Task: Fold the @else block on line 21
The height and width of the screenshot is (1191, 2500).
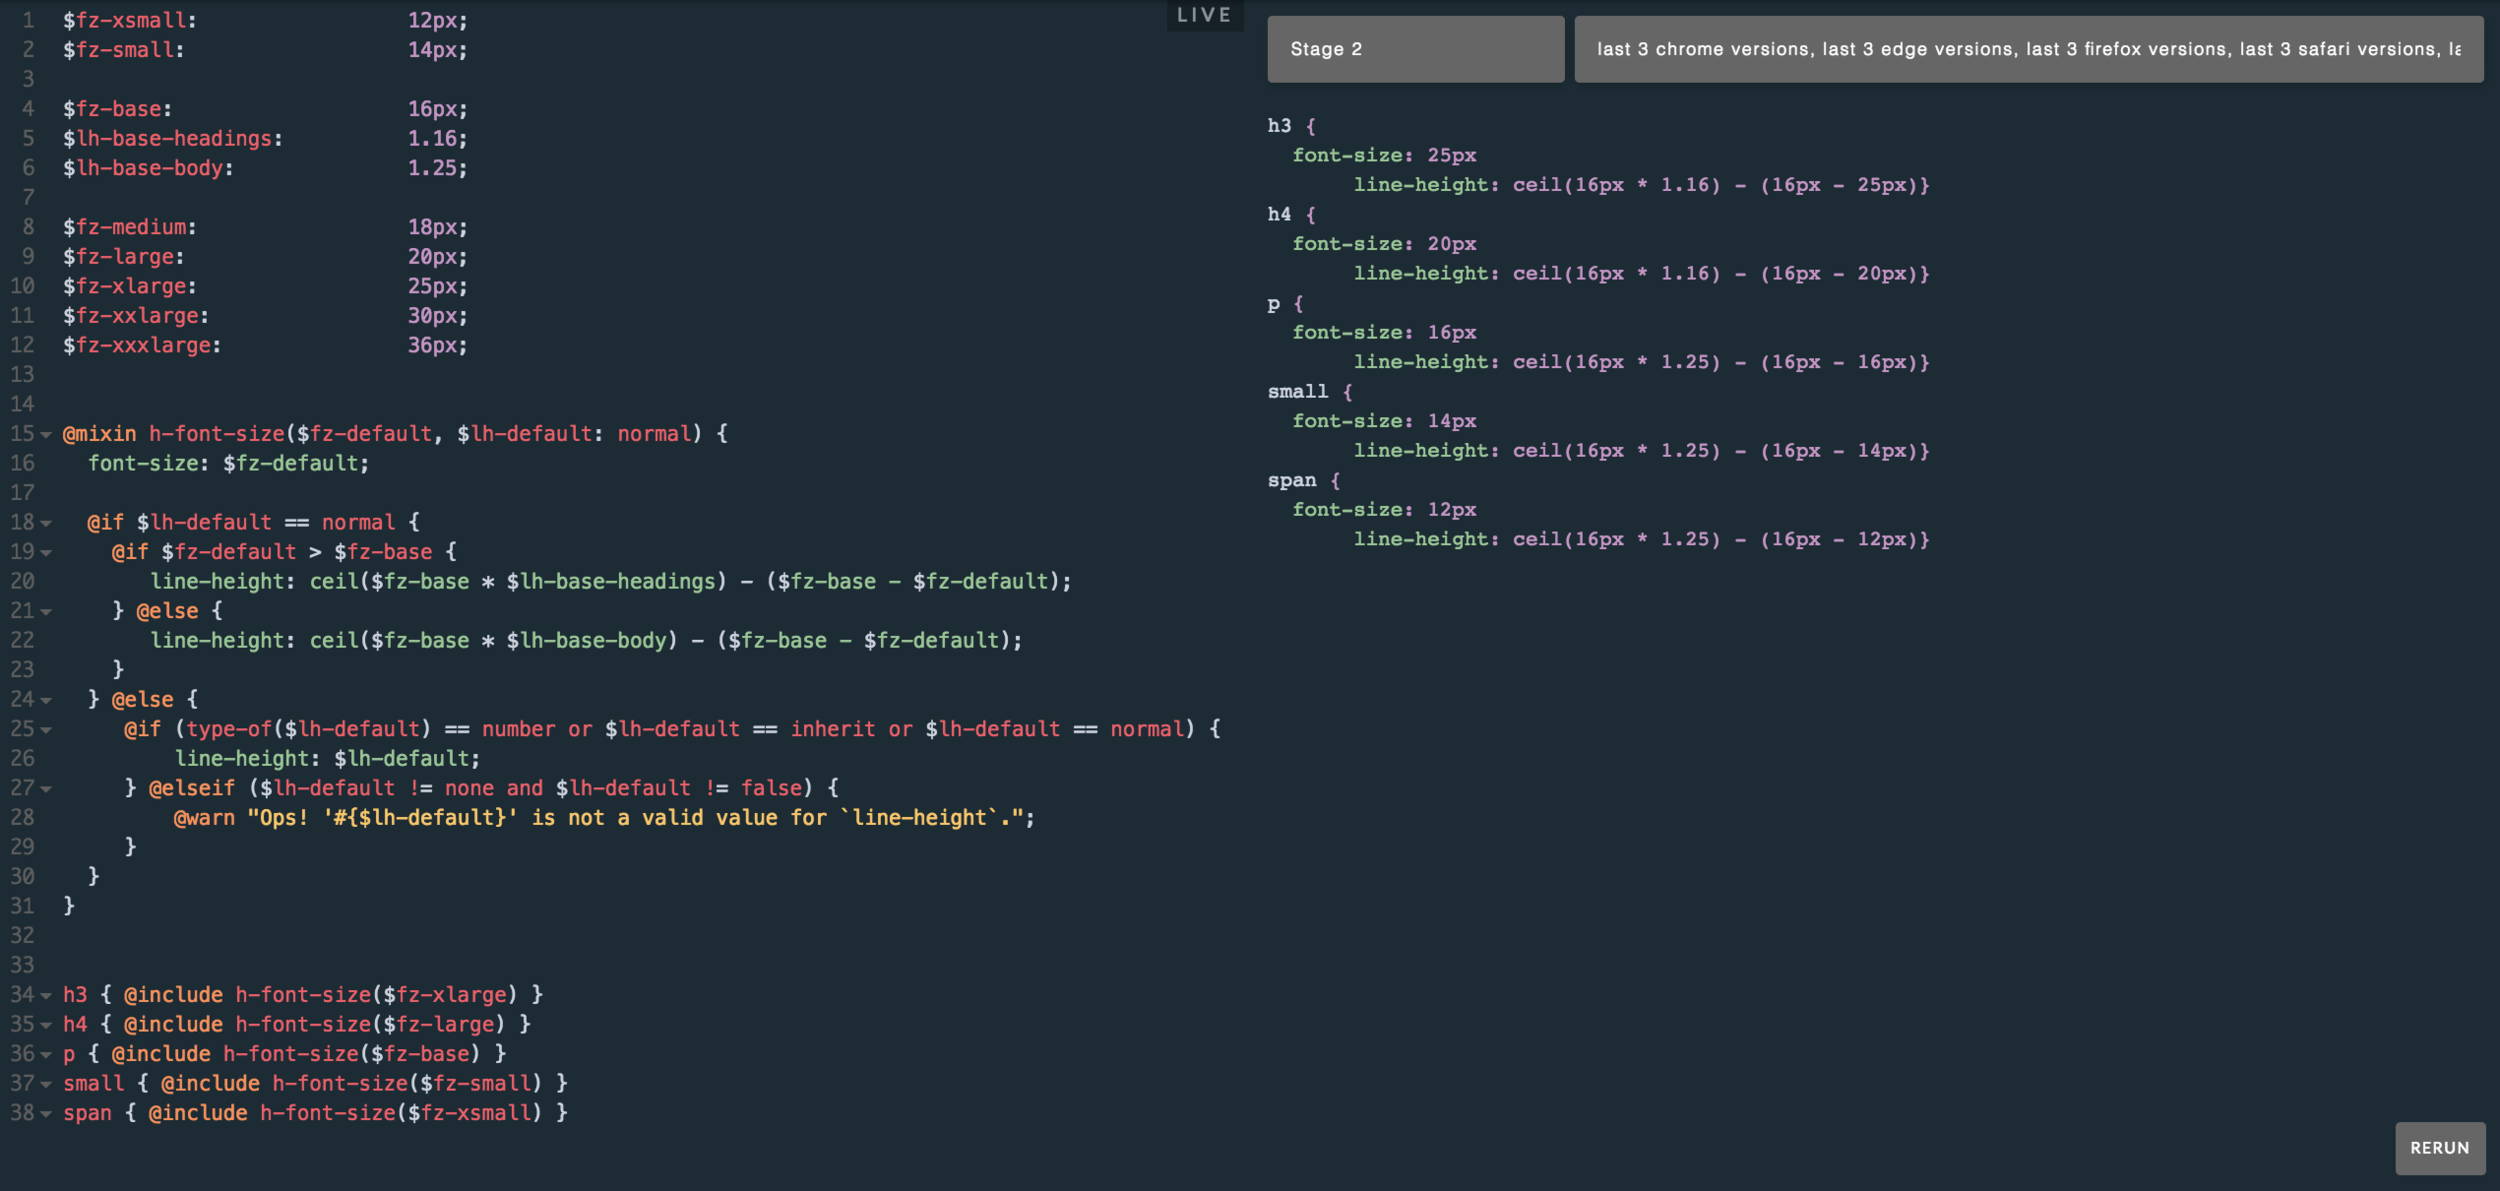Action: (x=46, y=612)
